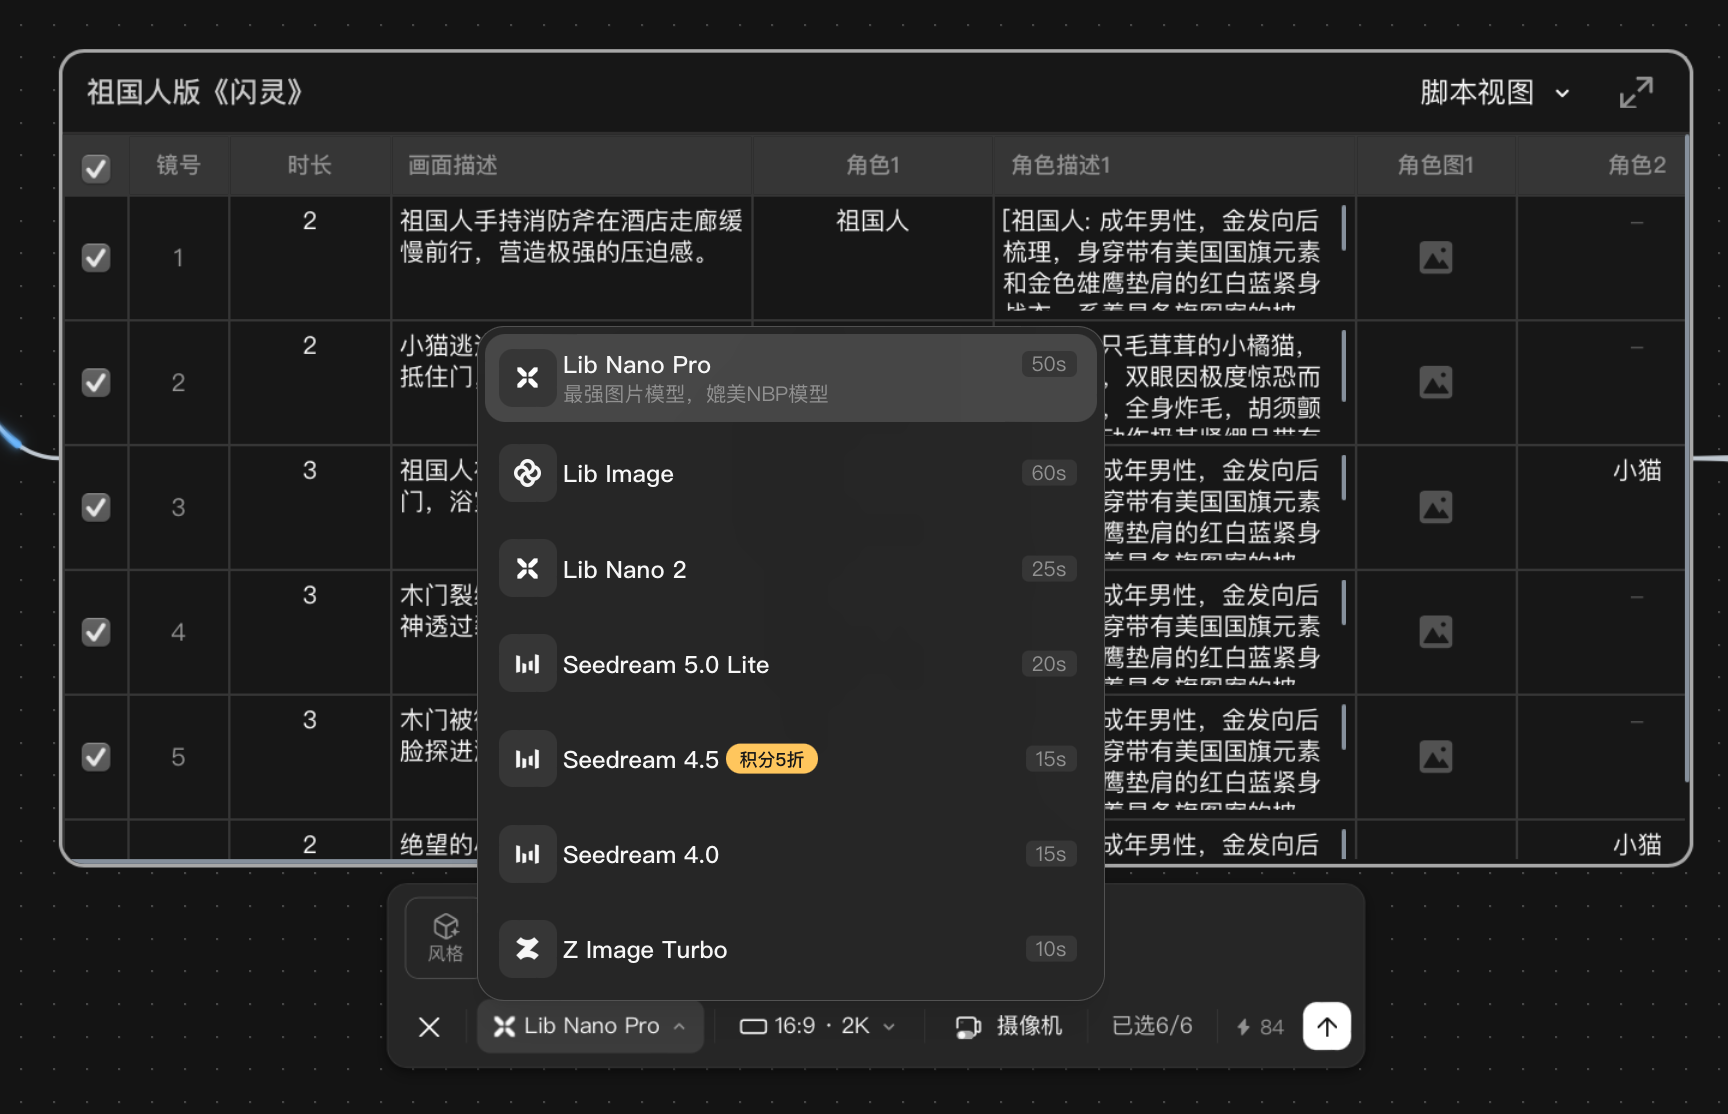Click the expand fullscreen arrows icon
This screenshot has height=1114, width=1728.
click(x=1636, y=93)
